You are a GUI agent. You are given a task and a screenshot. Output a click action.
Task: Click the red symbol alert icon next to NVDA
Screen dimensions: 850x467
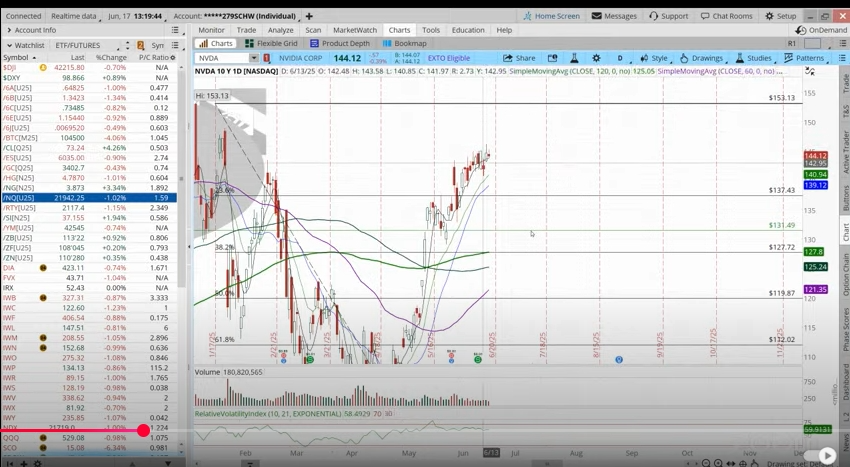(267, 58)
